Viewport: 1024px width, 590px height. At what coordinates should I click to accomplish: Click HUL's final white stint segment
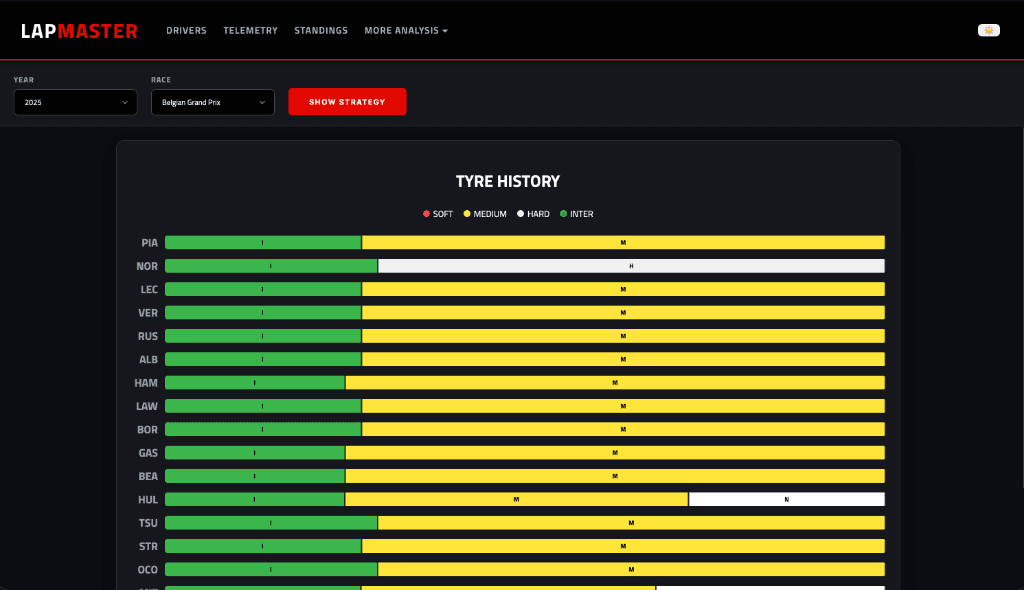(786, 498)
